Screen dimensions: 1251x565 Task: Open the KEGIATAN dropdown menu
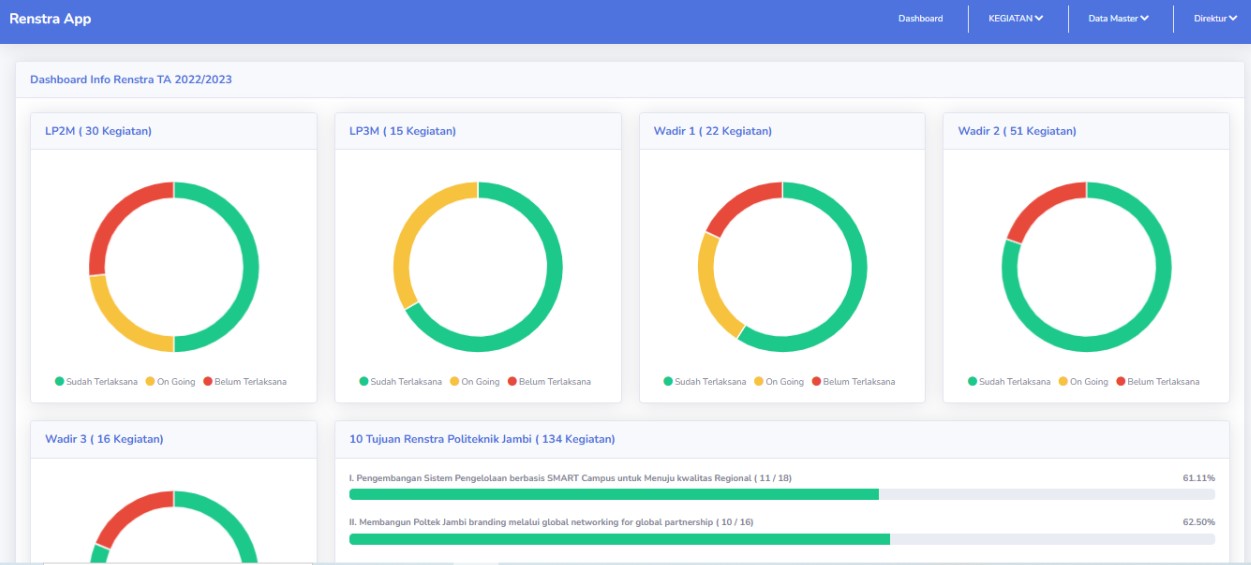pyautogui.click(x=1015, y=18)
